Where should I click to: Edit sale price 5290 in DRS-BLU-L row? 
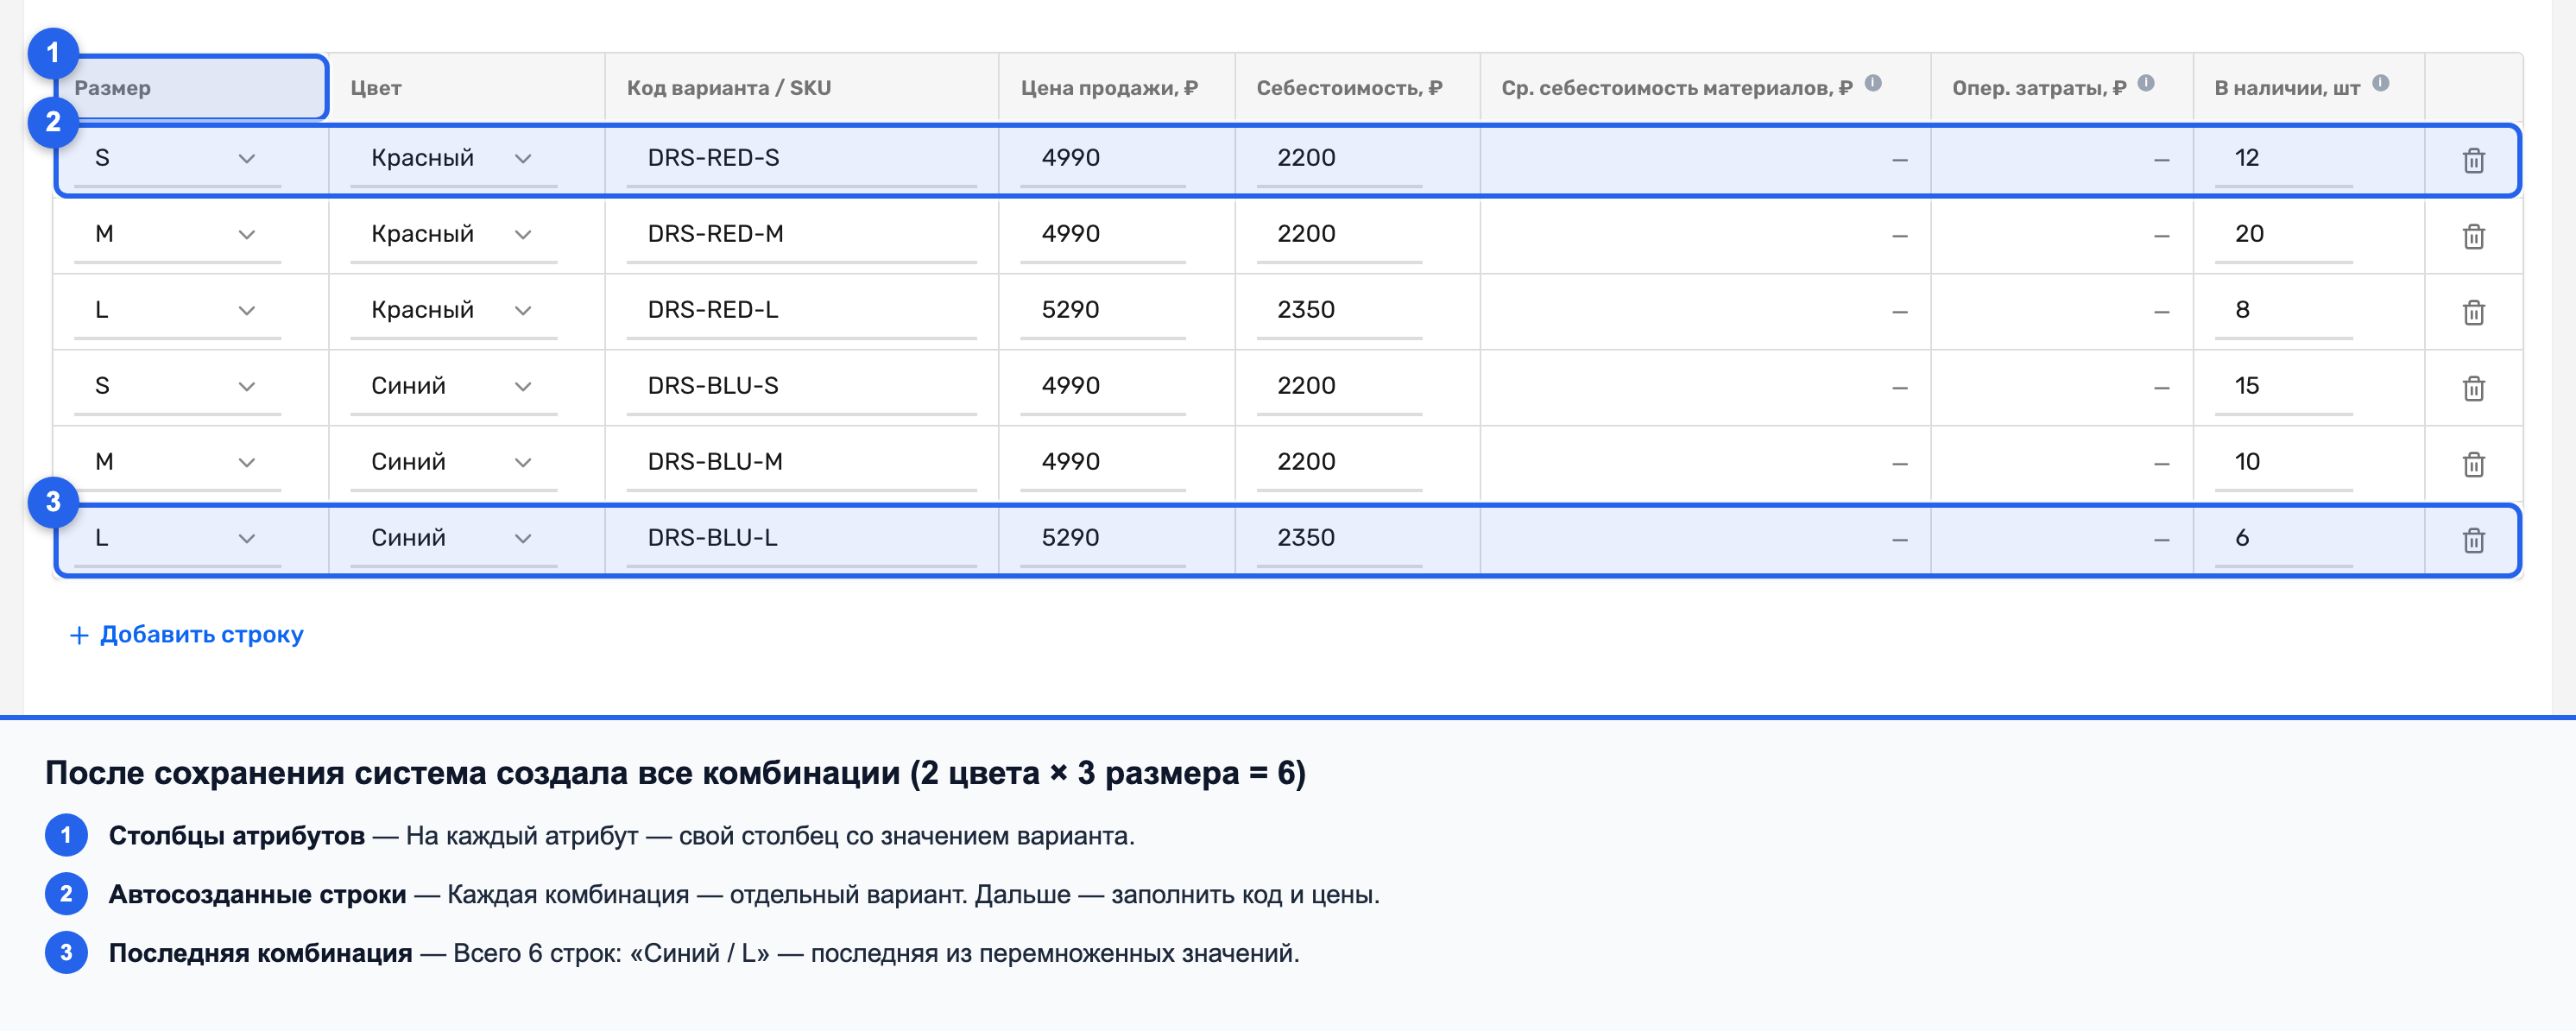[1103, 538]
